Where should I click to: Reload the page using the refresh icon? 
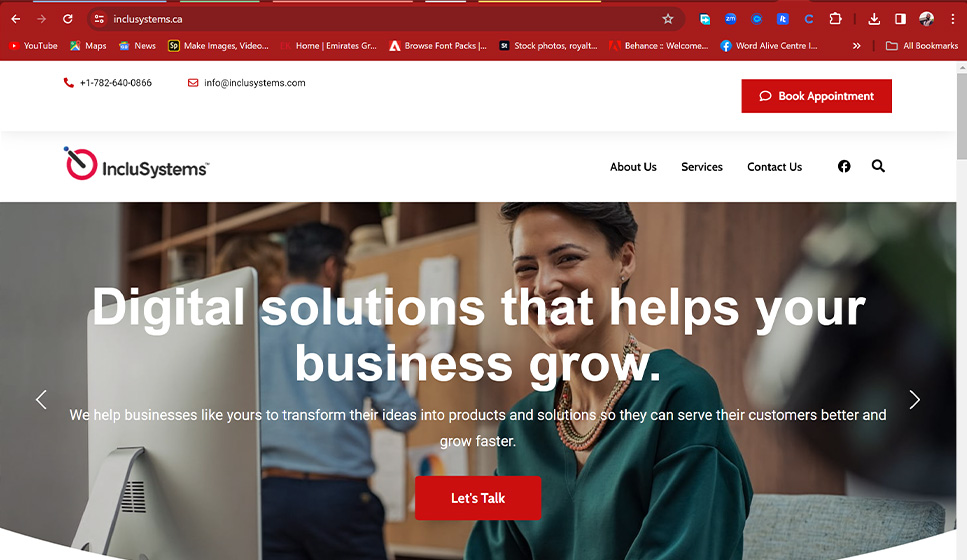tap(68, 19)
